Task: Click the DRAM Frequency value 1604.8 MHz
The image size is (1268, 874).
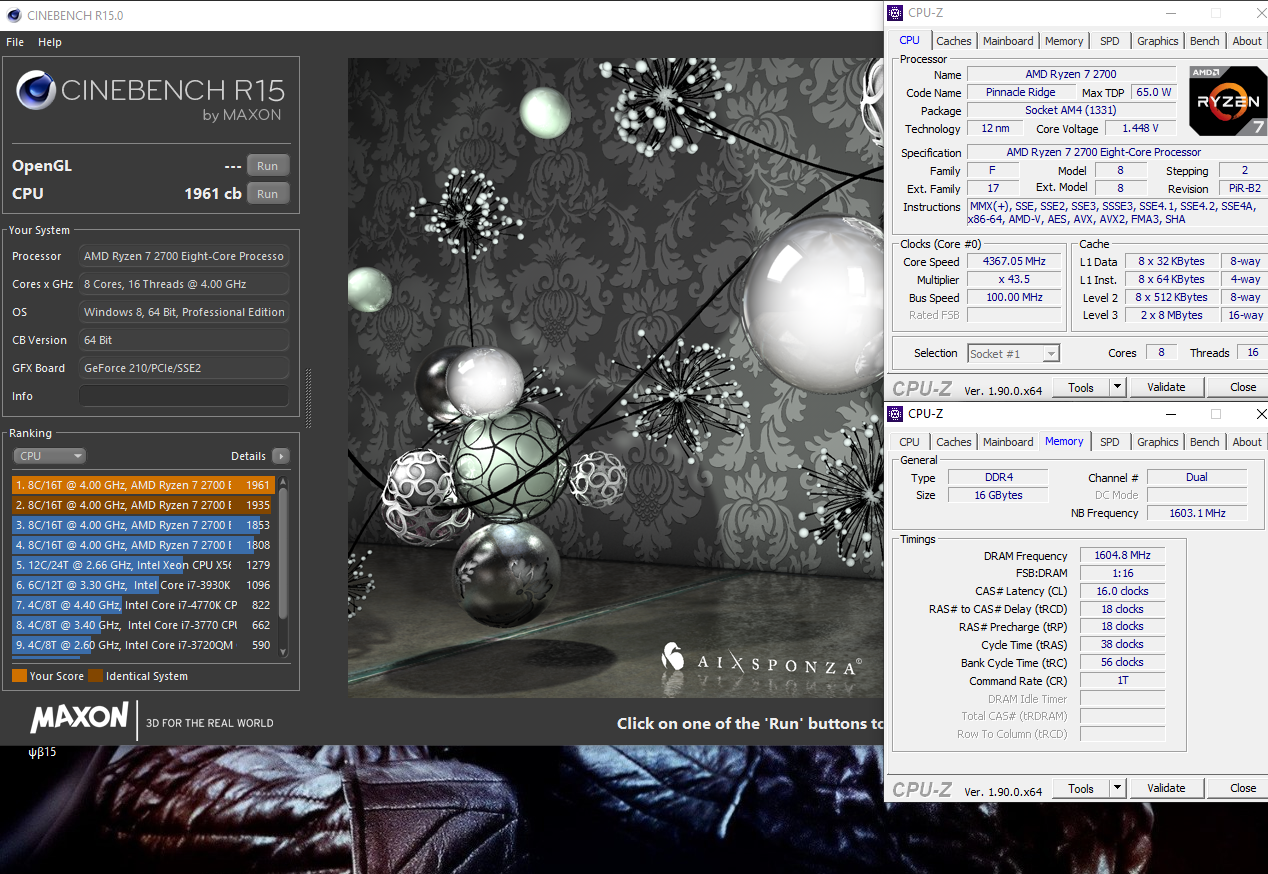Action: [x=1122, y=555]
